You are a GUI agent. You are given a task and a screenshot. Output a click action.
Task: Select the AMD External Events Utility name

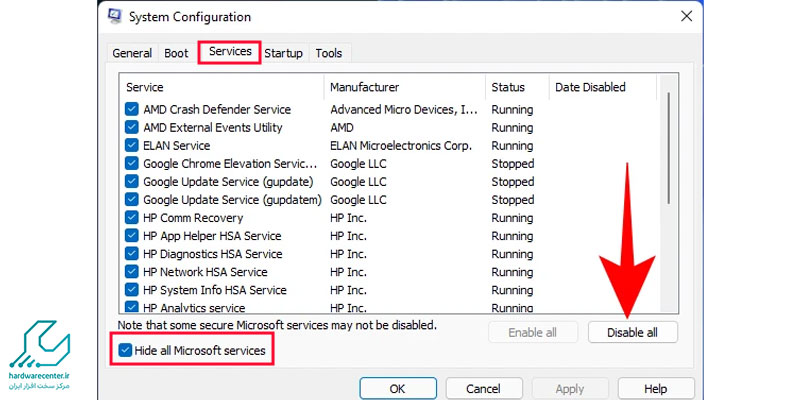(213, 128)
